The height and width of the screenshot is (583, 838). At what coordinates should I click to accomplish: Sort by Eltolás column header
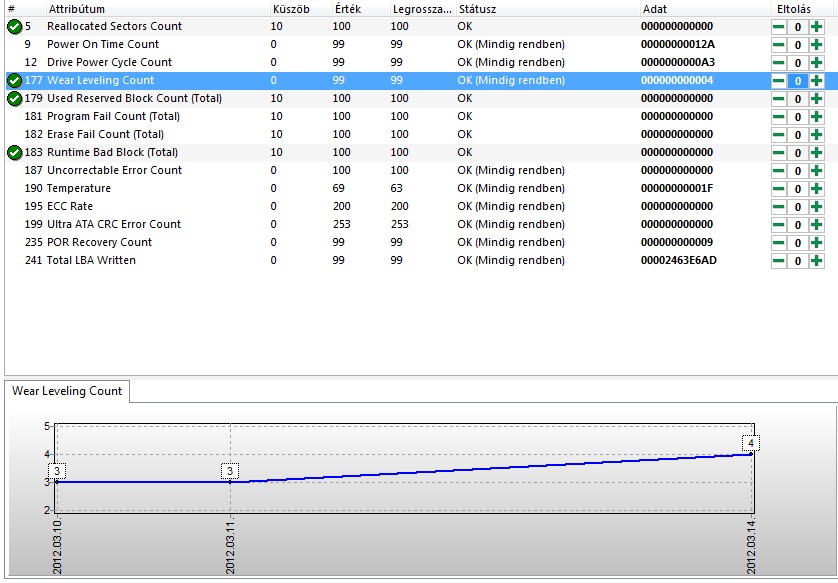[803, 9]
